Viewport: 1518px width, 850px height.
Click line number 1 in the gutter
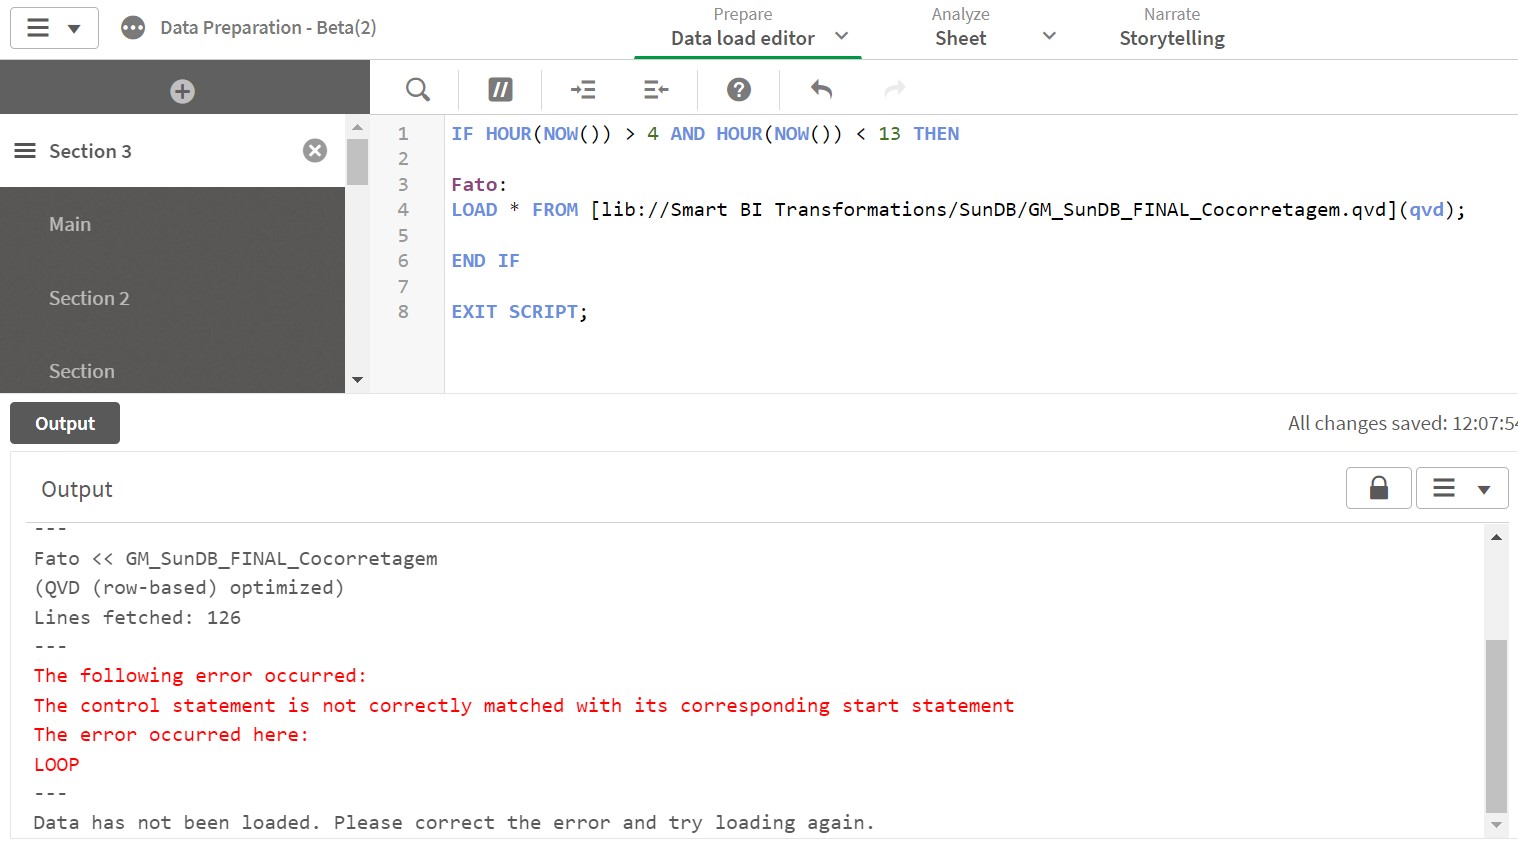click(x=403, y=133)
